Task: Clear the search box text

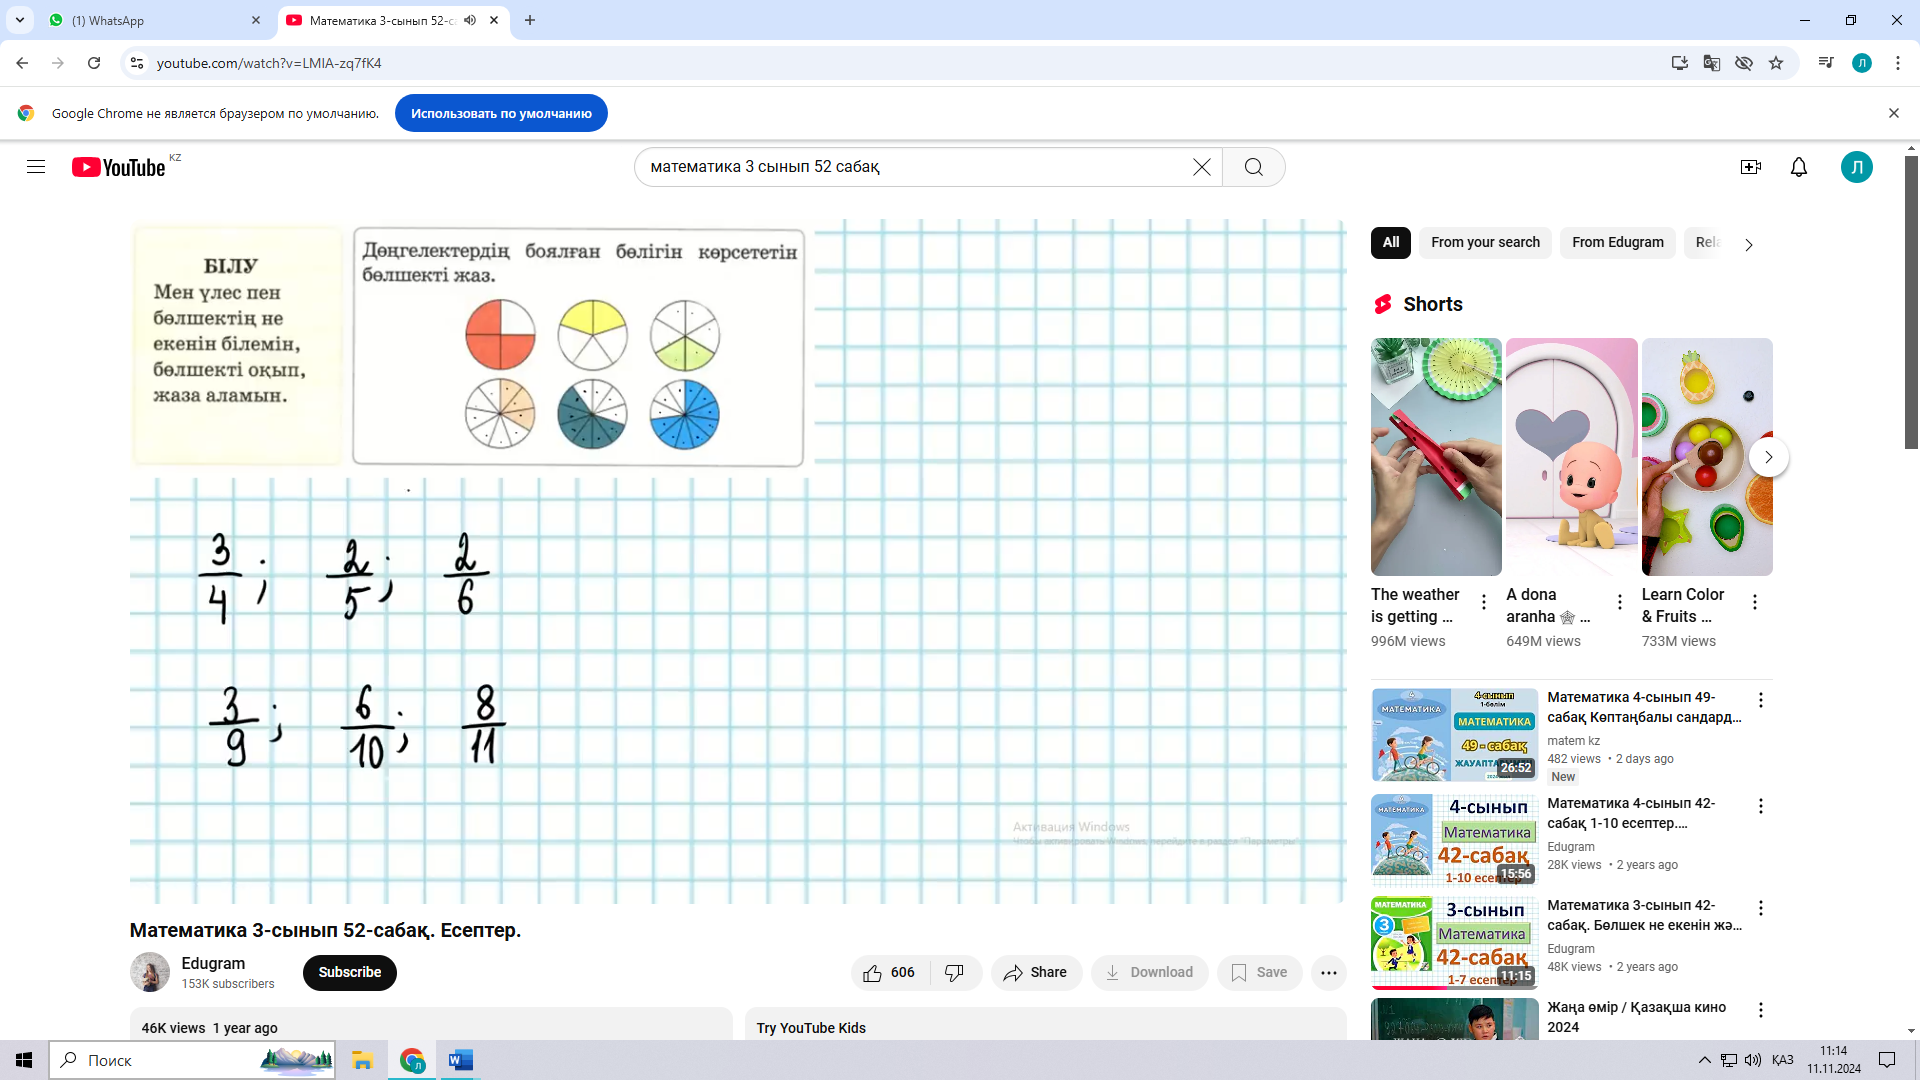Action: coord(1201,167)
